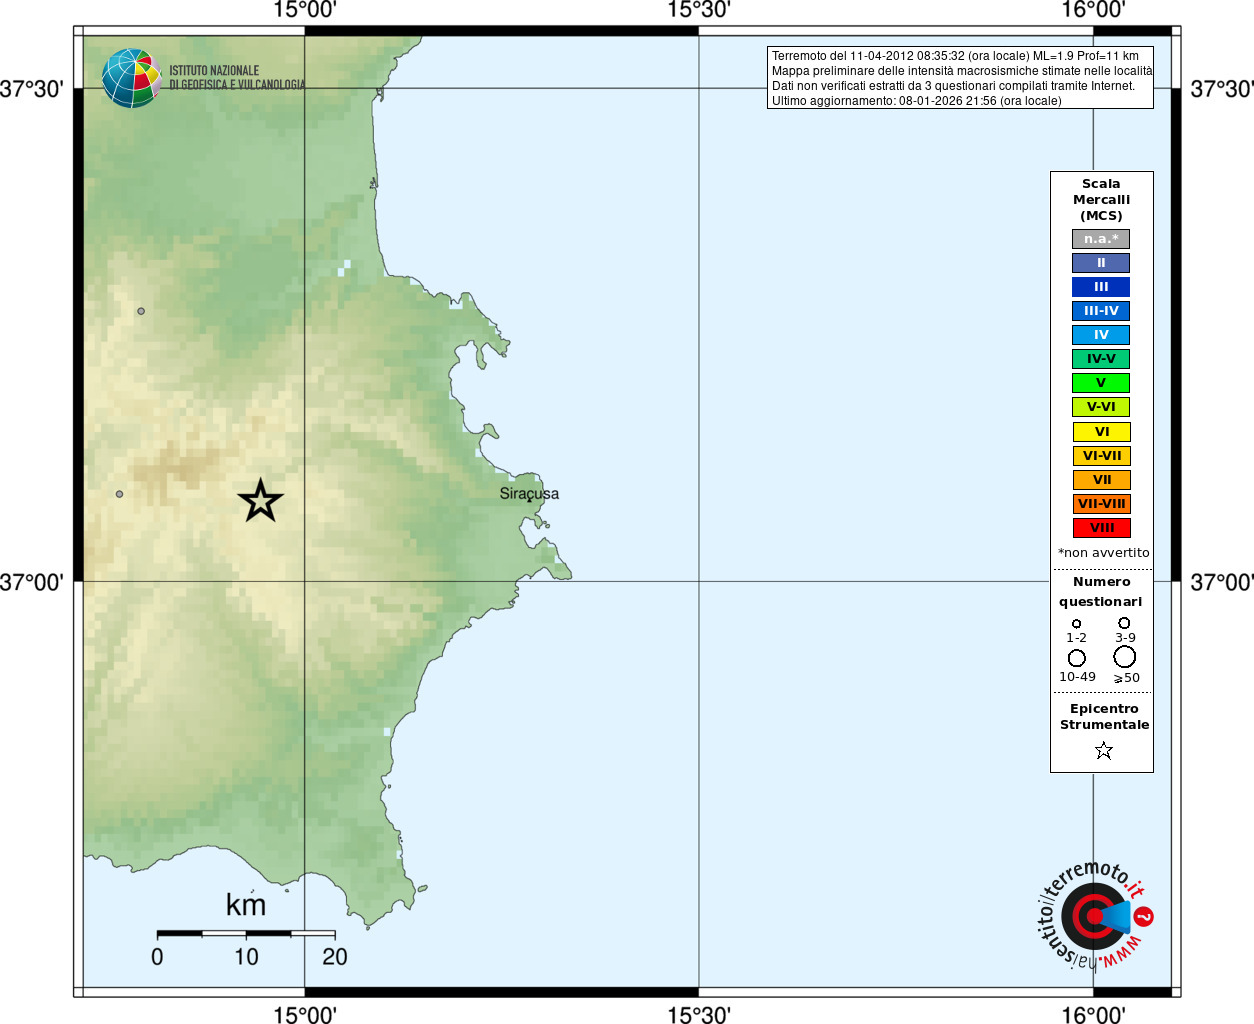Click the 1-2 questionnaires circle symbol

click(1077, 623)
